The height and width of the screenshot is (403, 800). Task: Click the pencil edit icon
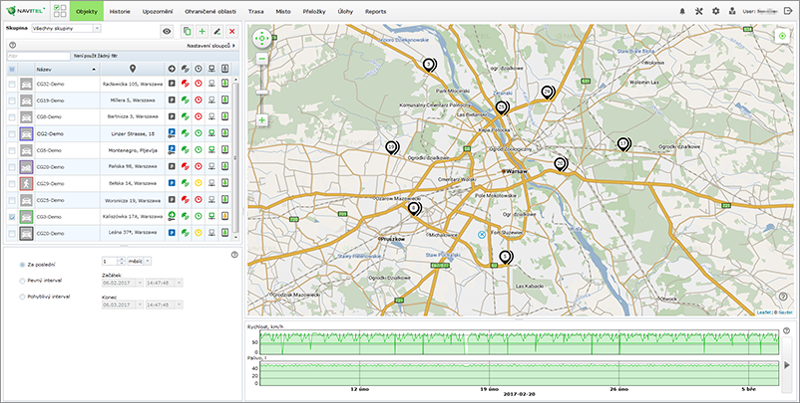(x=217, y=32)
